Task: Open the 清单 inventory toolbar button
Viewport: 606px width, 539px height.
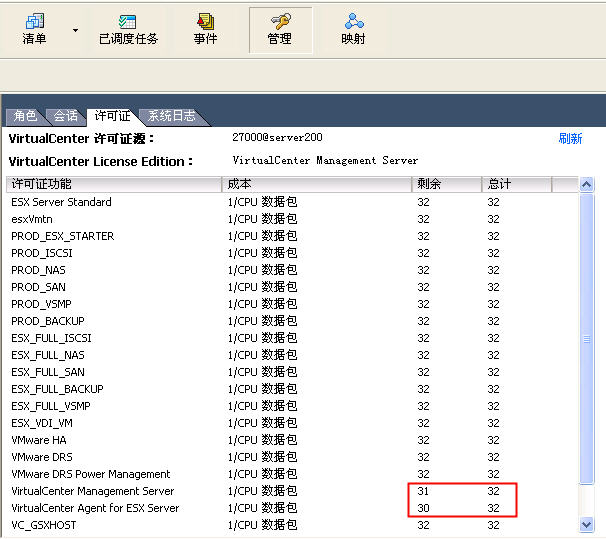Action: coord(34,29)
